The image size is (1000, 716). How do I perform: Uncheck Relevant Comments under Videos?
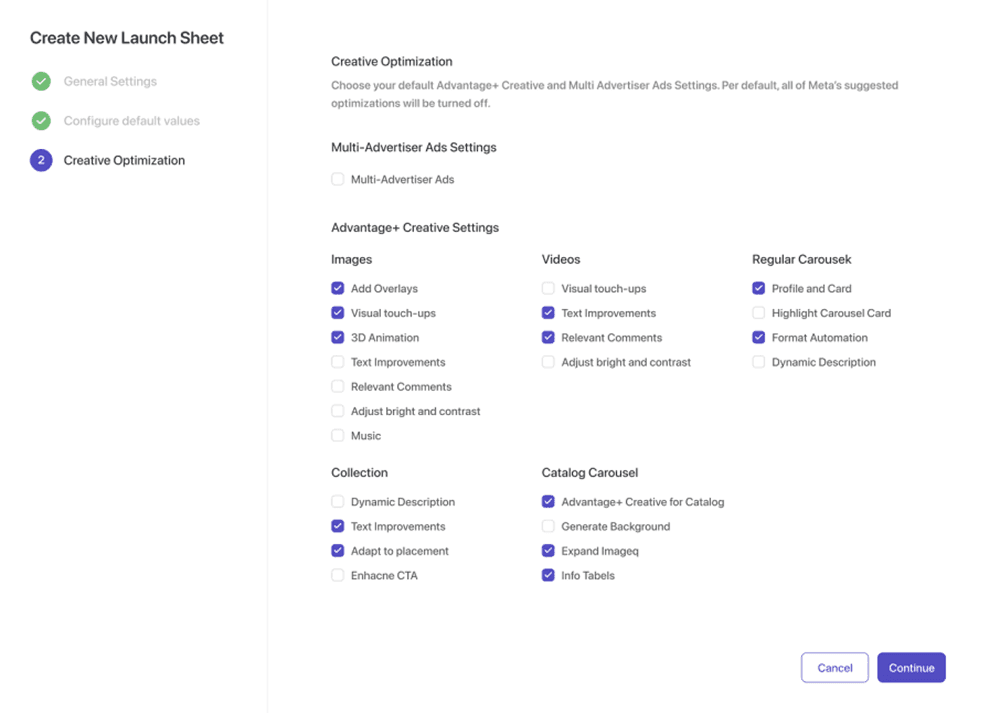click(x=548, y=337)
